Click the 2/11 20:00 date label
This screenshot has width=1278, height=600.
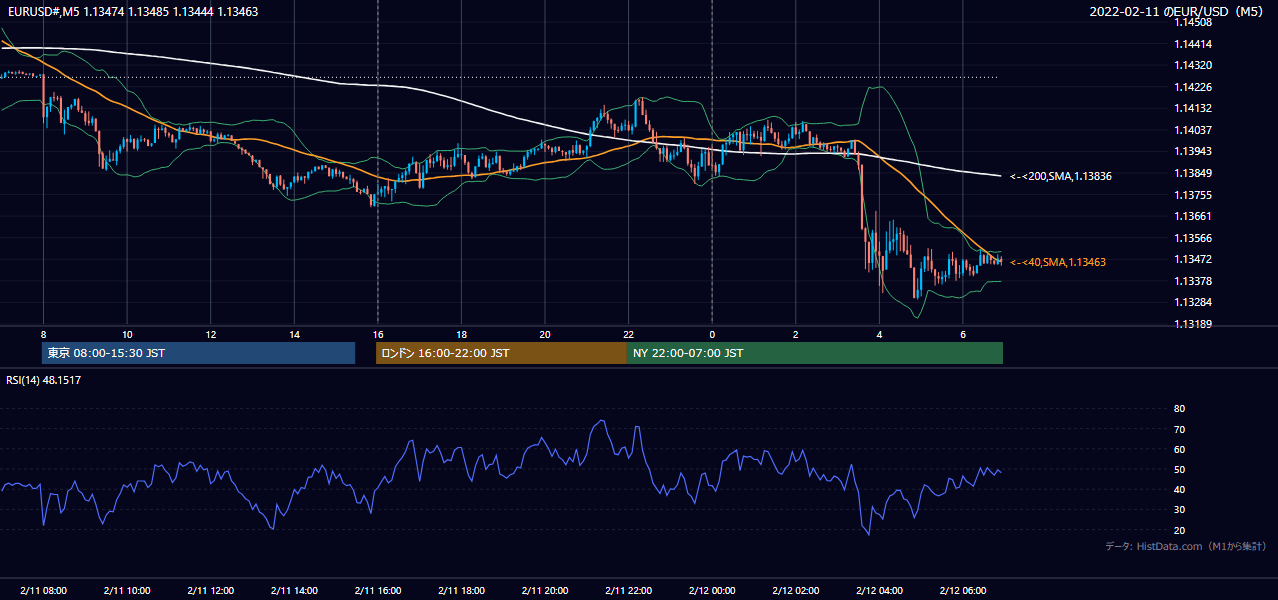(544, 590)
